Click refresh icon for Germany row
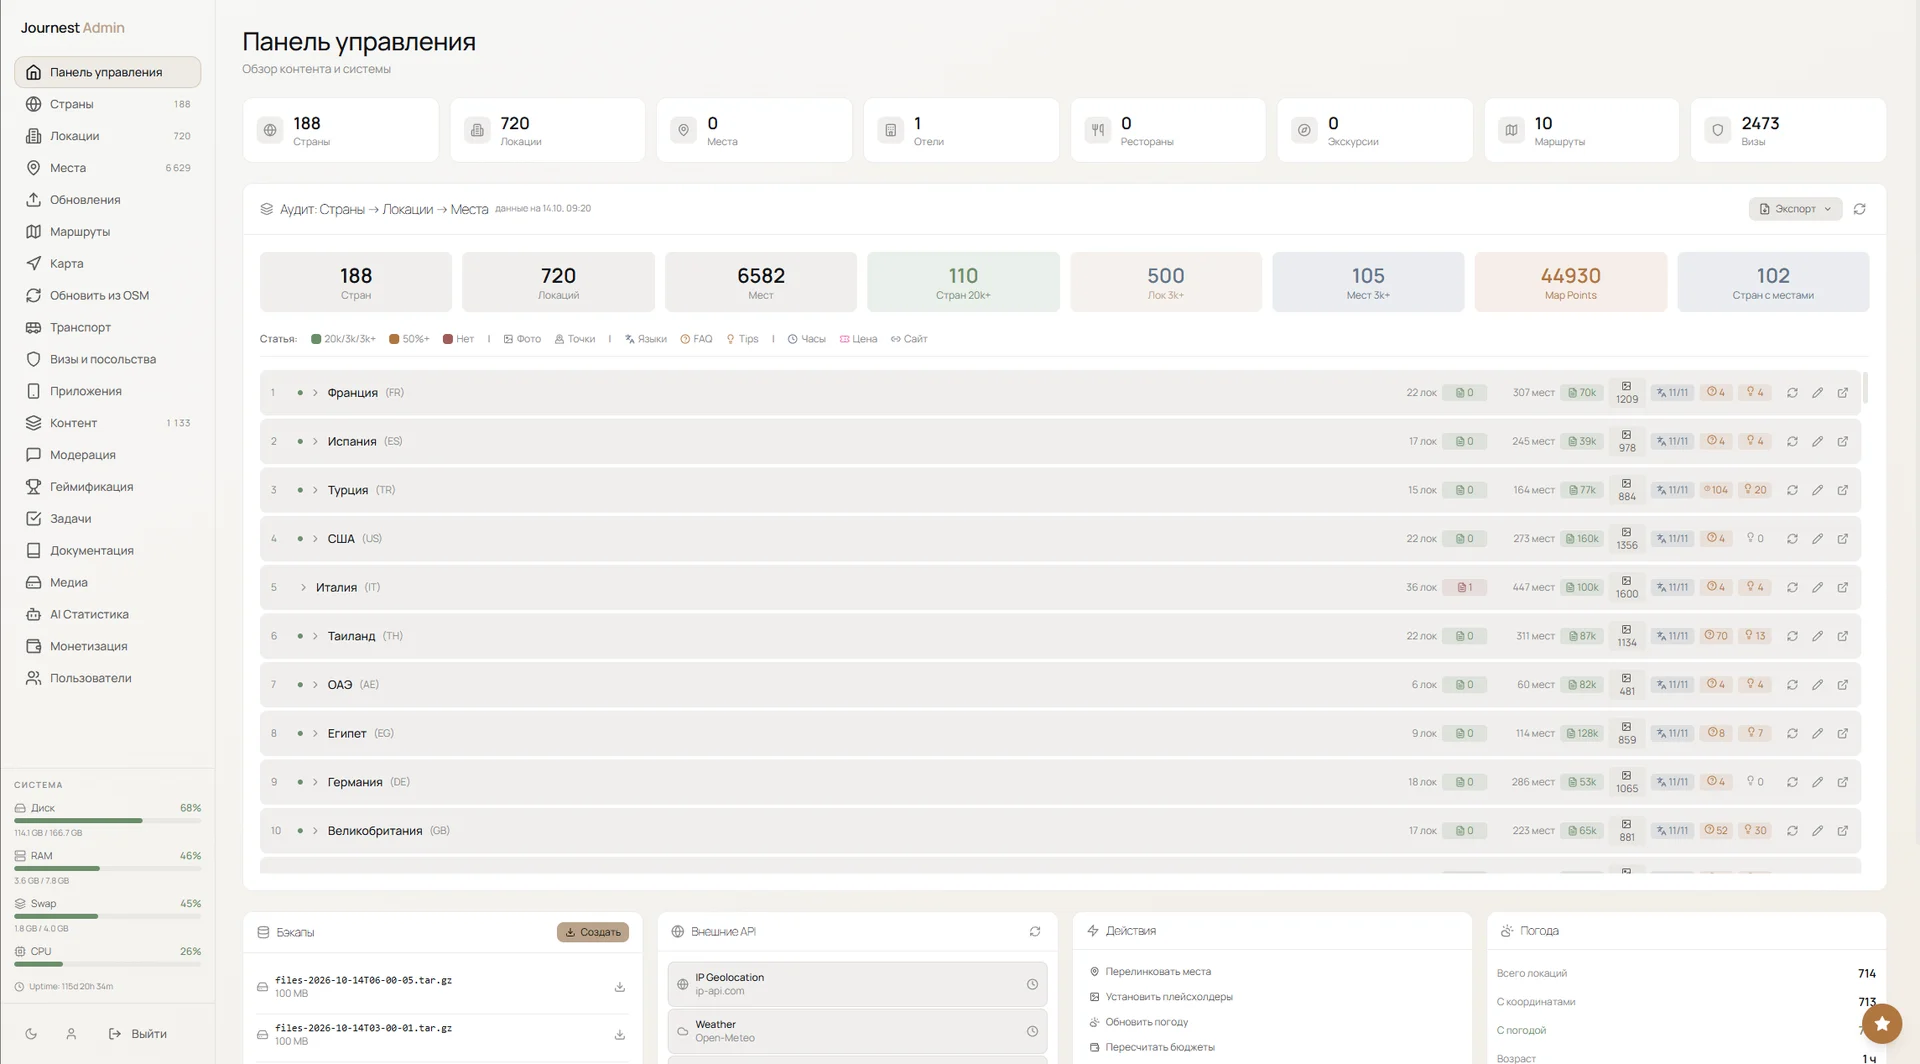1920x1064 pixels. [x=1792, y=782]
